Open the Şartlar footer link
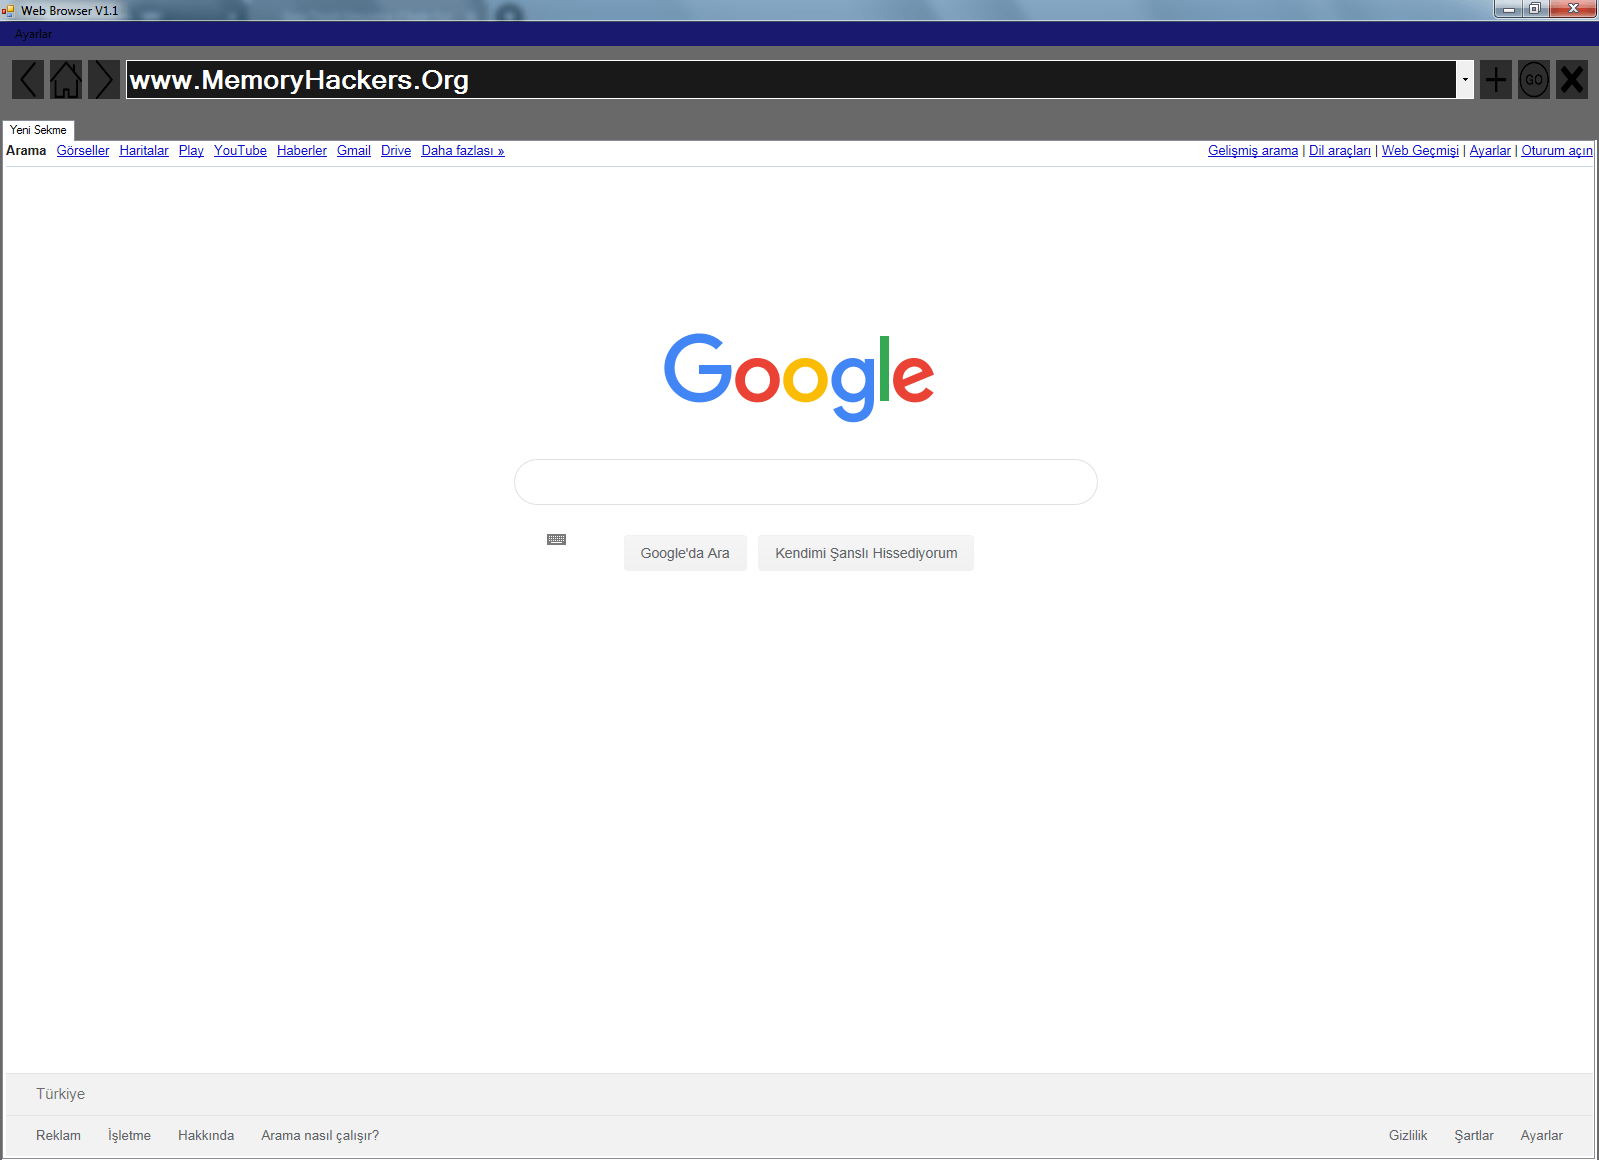 click(x=1474, y=1135)
